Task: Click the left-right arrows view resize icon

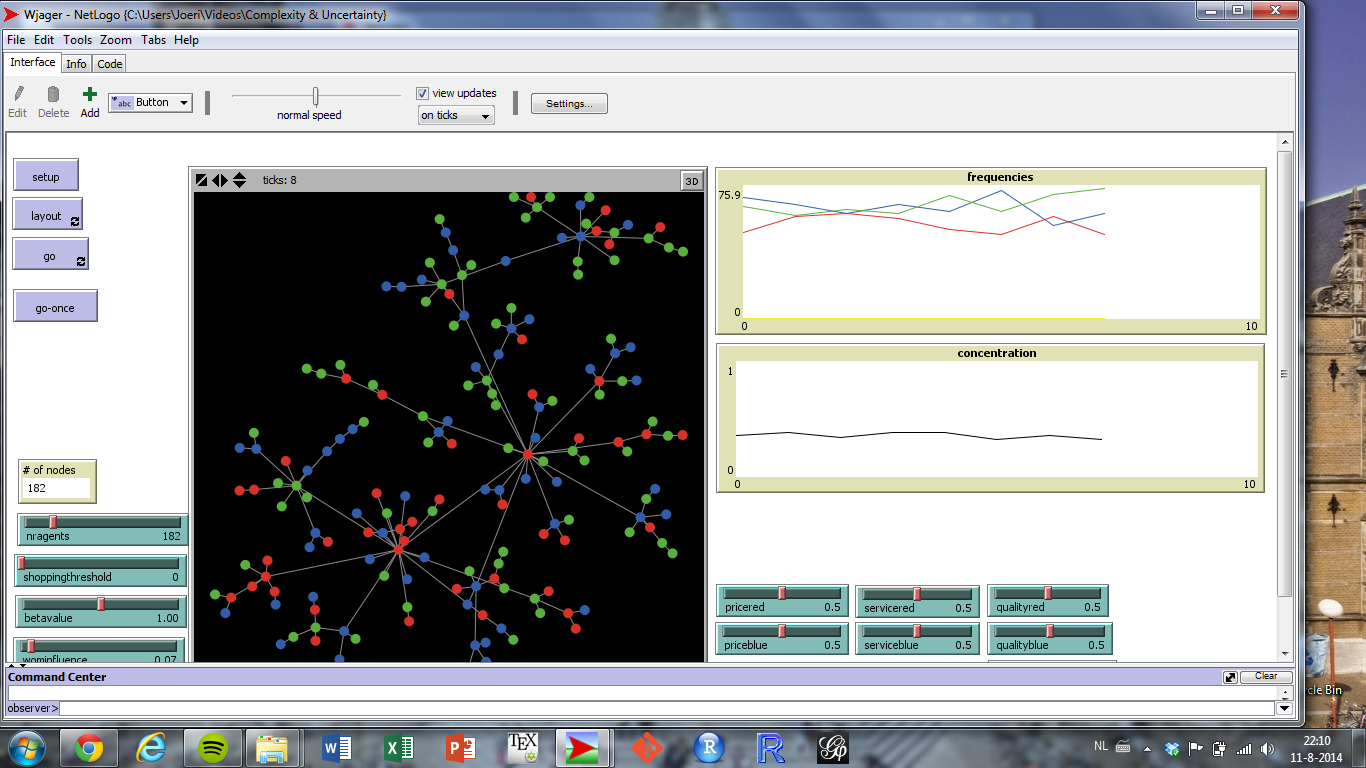Action: tap(220, 180)
